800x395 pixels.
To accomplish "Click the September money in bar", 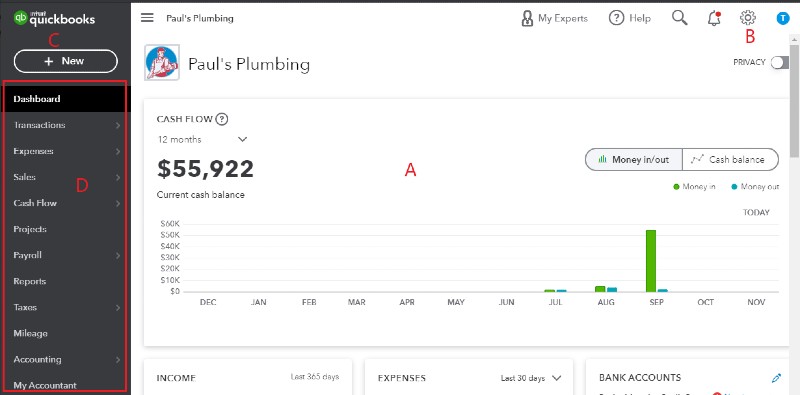I will [651, 261].
